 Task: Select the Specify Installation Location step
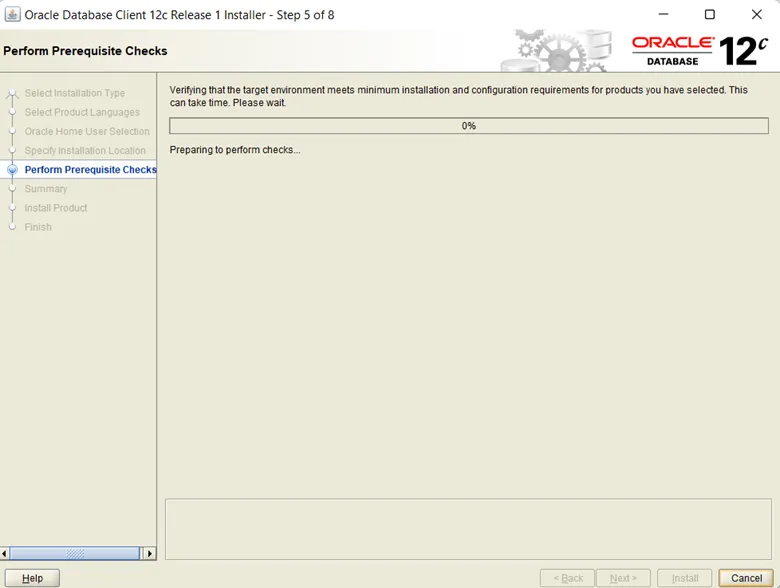pos(85,150)
